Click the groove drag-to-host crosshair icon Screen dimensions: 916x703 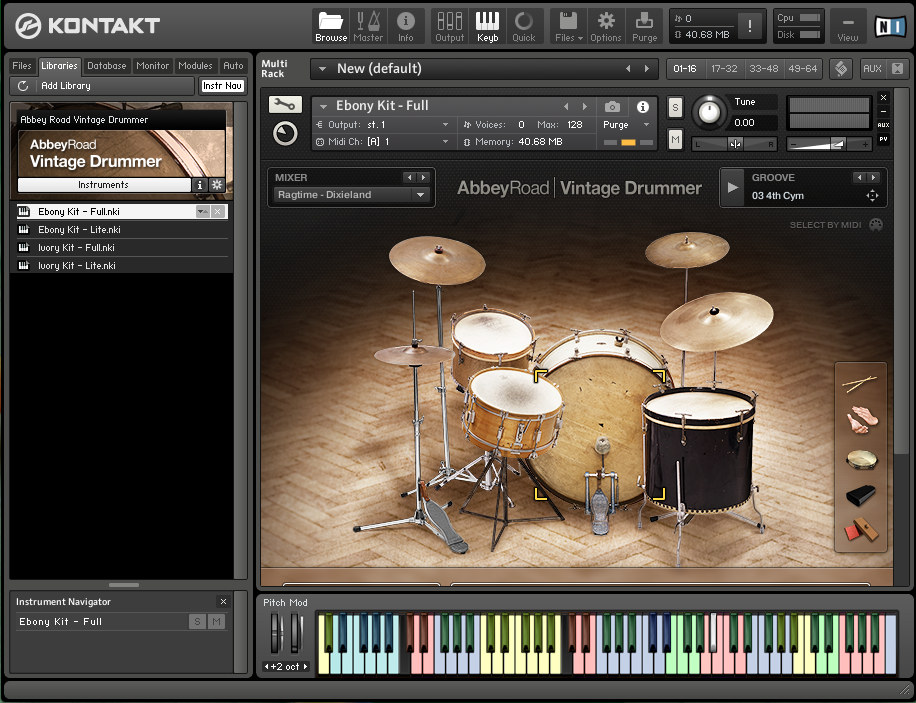(x=872, y=196)
